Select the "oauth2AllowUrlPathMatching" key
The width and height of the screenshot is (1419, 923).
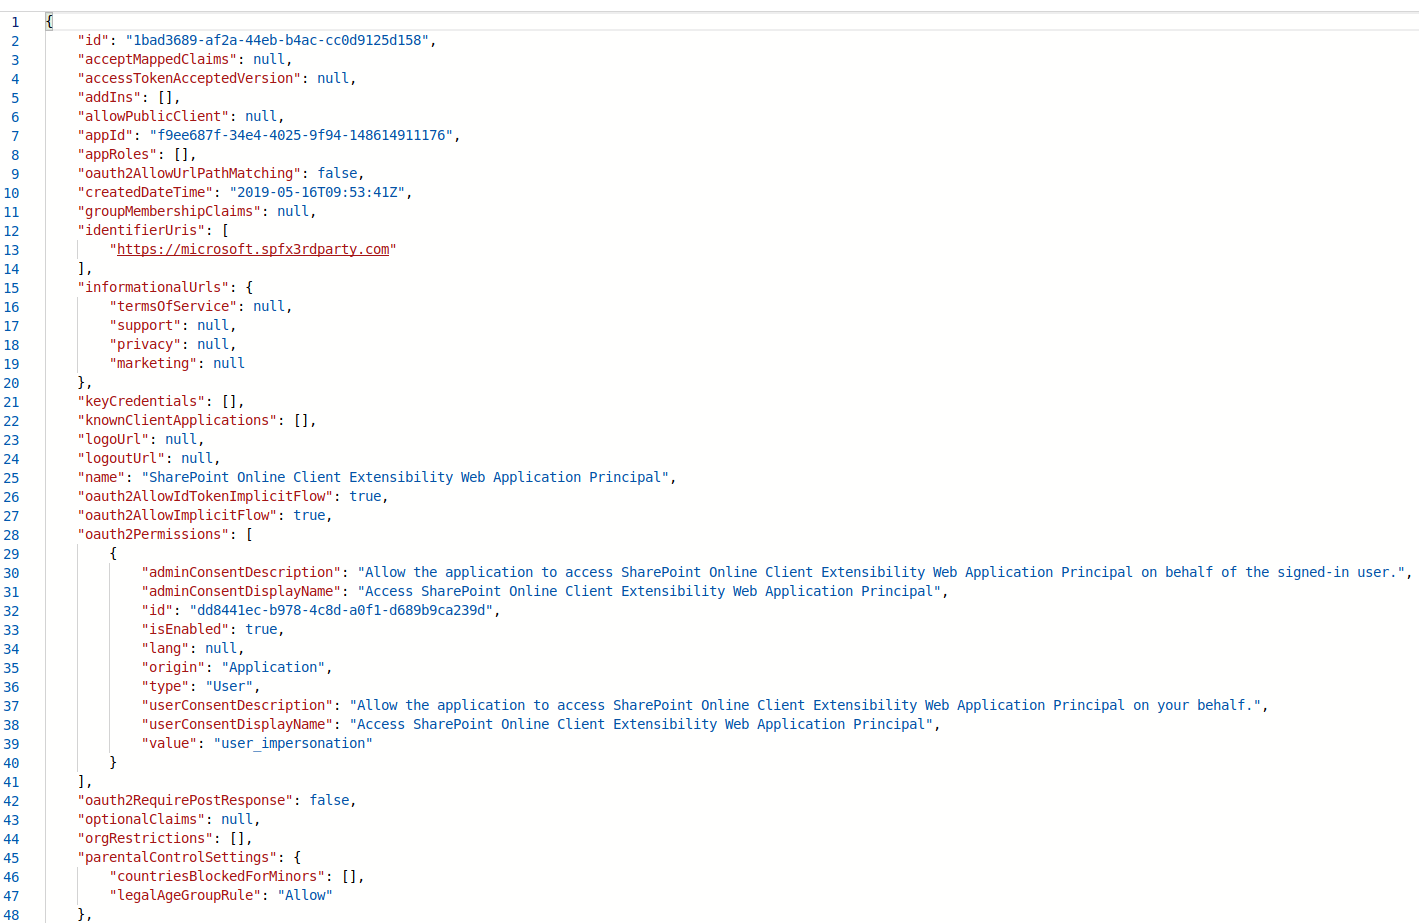189,173
